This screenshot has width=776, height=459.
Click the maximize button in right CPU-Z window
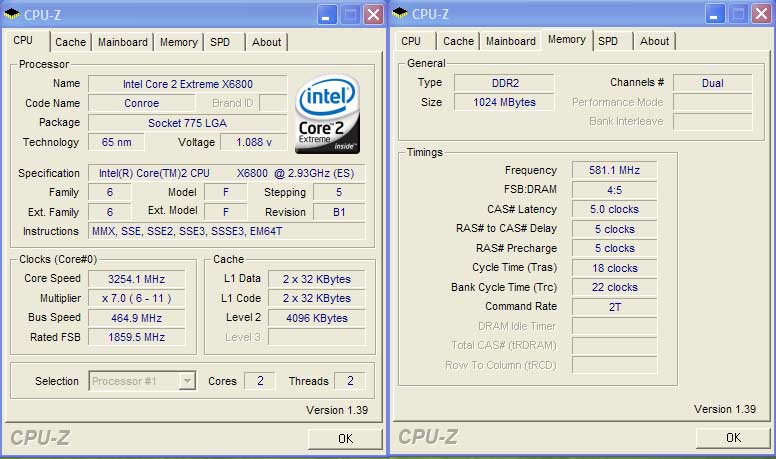738,14
